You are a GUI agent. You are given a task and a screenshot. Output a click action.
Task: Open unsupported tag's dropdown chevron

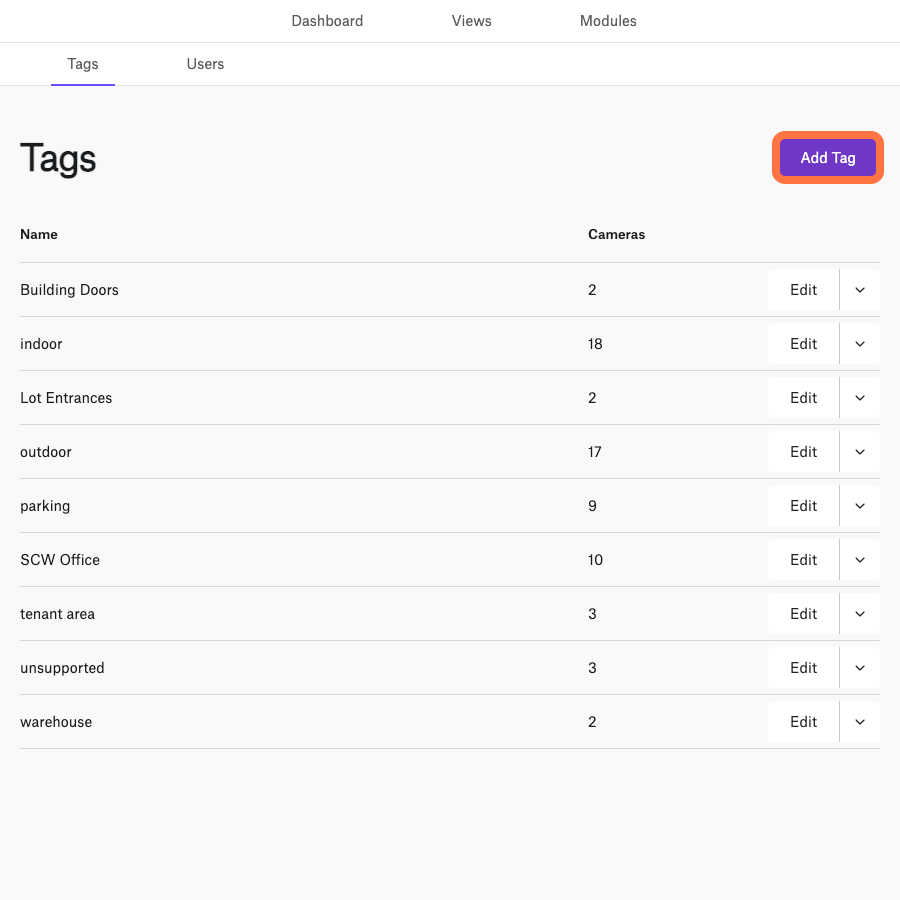(x=860, y=668)
